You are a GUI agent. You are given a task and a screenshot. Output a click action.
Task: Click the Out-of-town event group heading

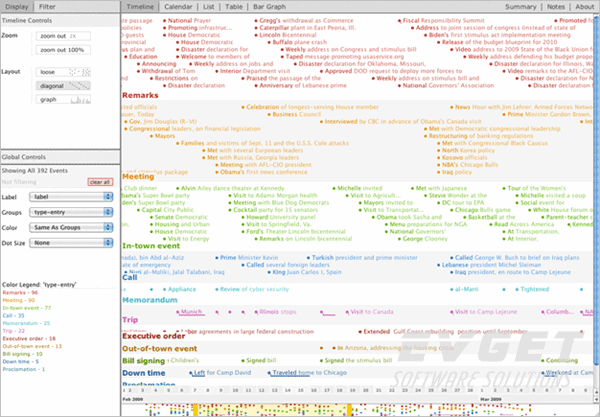[160, 349]
